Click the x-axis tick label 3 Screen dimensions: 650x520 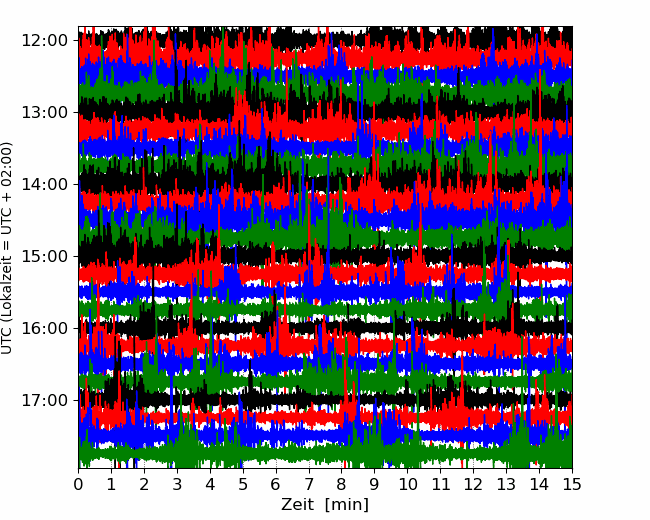177,484
